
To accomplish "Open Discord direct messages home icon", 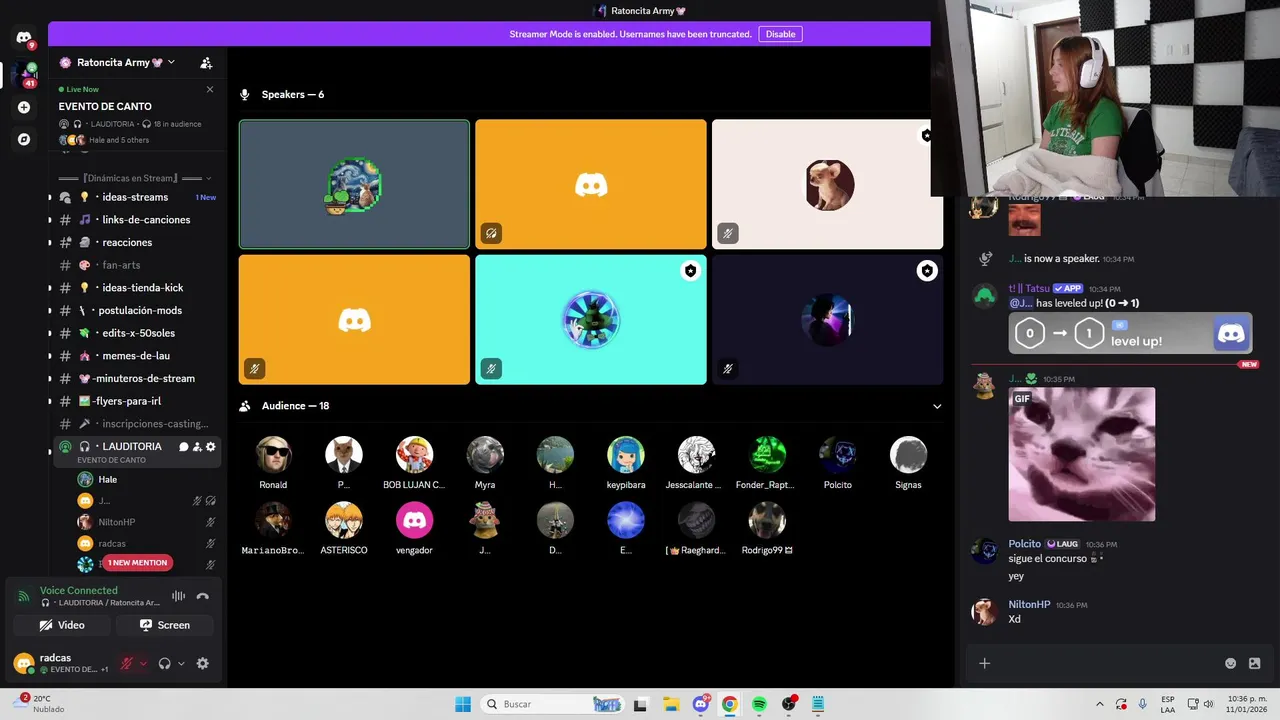I will click(x=24, y=38).
